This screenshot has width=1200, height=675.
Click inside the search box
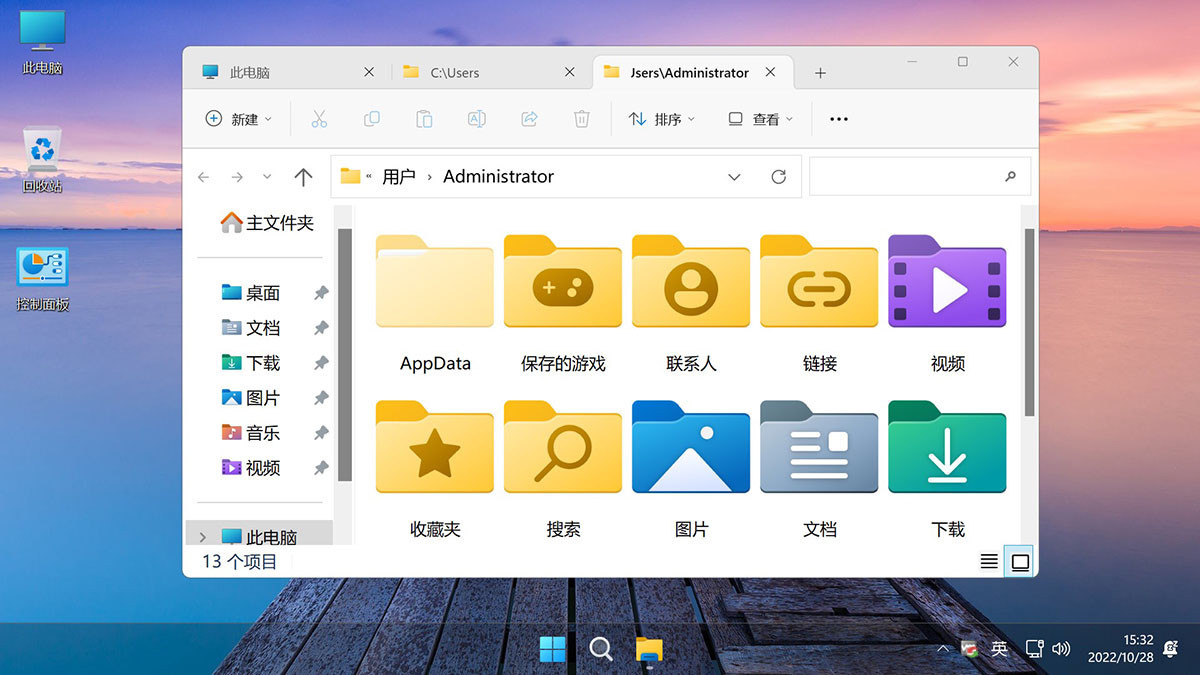[918, 176]
